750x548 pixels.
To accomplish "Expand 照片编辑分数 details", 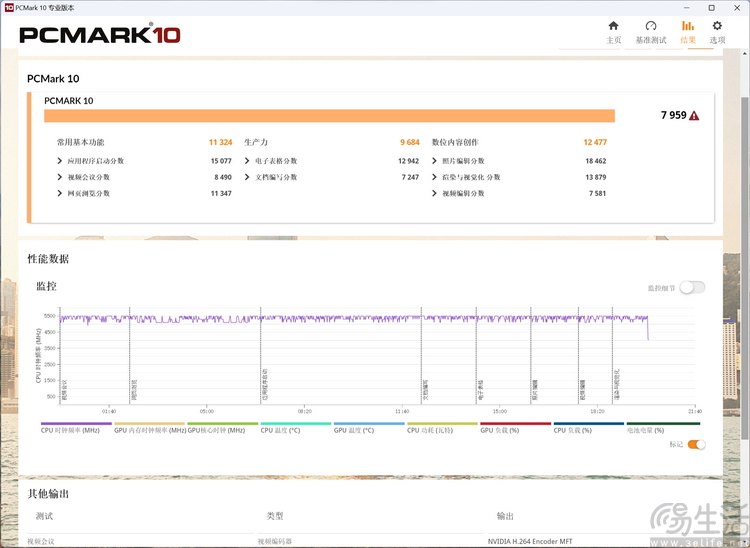I will click(435, 161).
